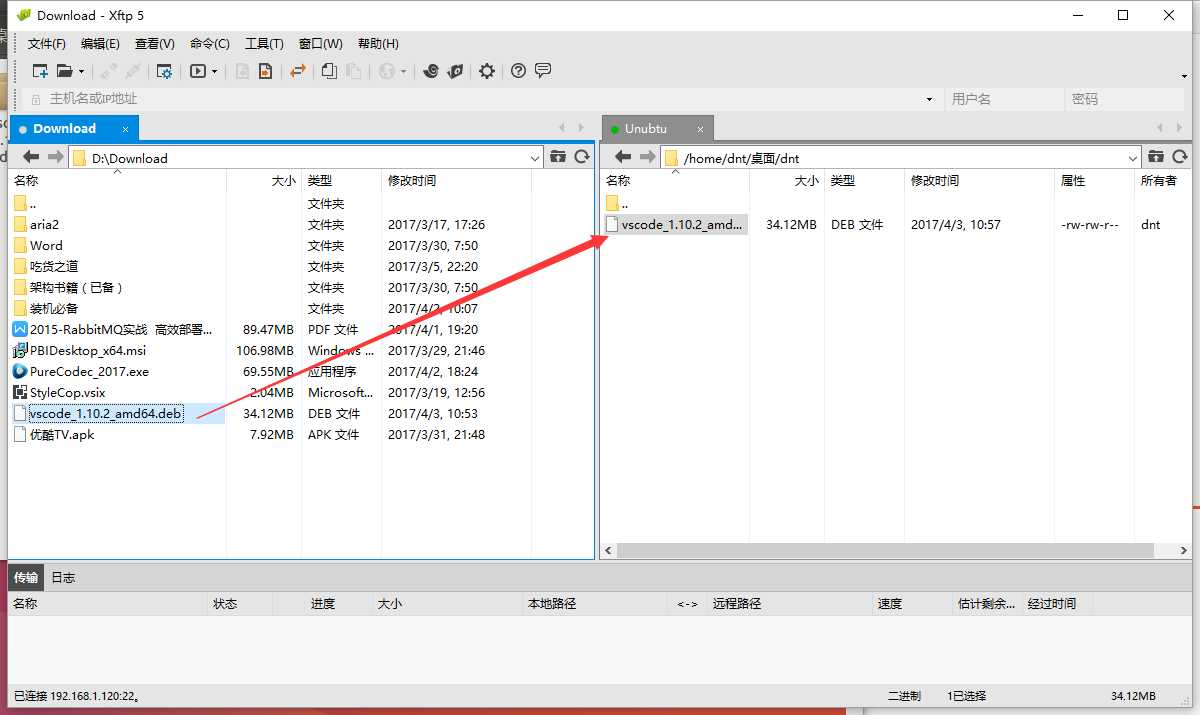
Task: Expand the arrow next to play icon
Action: pyautogui.click(x=214, y=71)
